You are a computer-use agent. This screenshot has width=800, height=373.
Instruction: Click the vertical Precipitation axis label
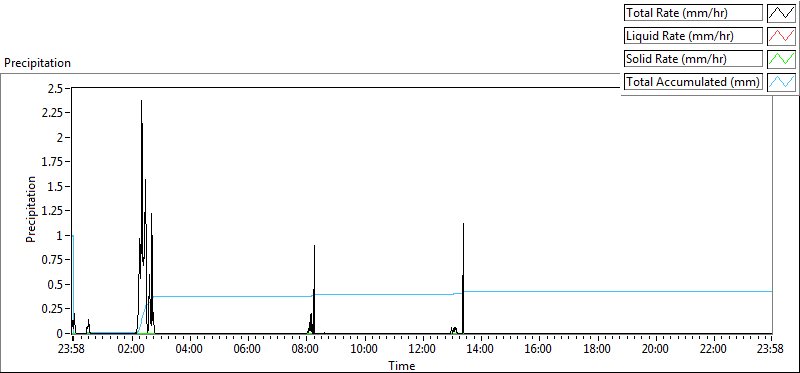click(31, 209)
